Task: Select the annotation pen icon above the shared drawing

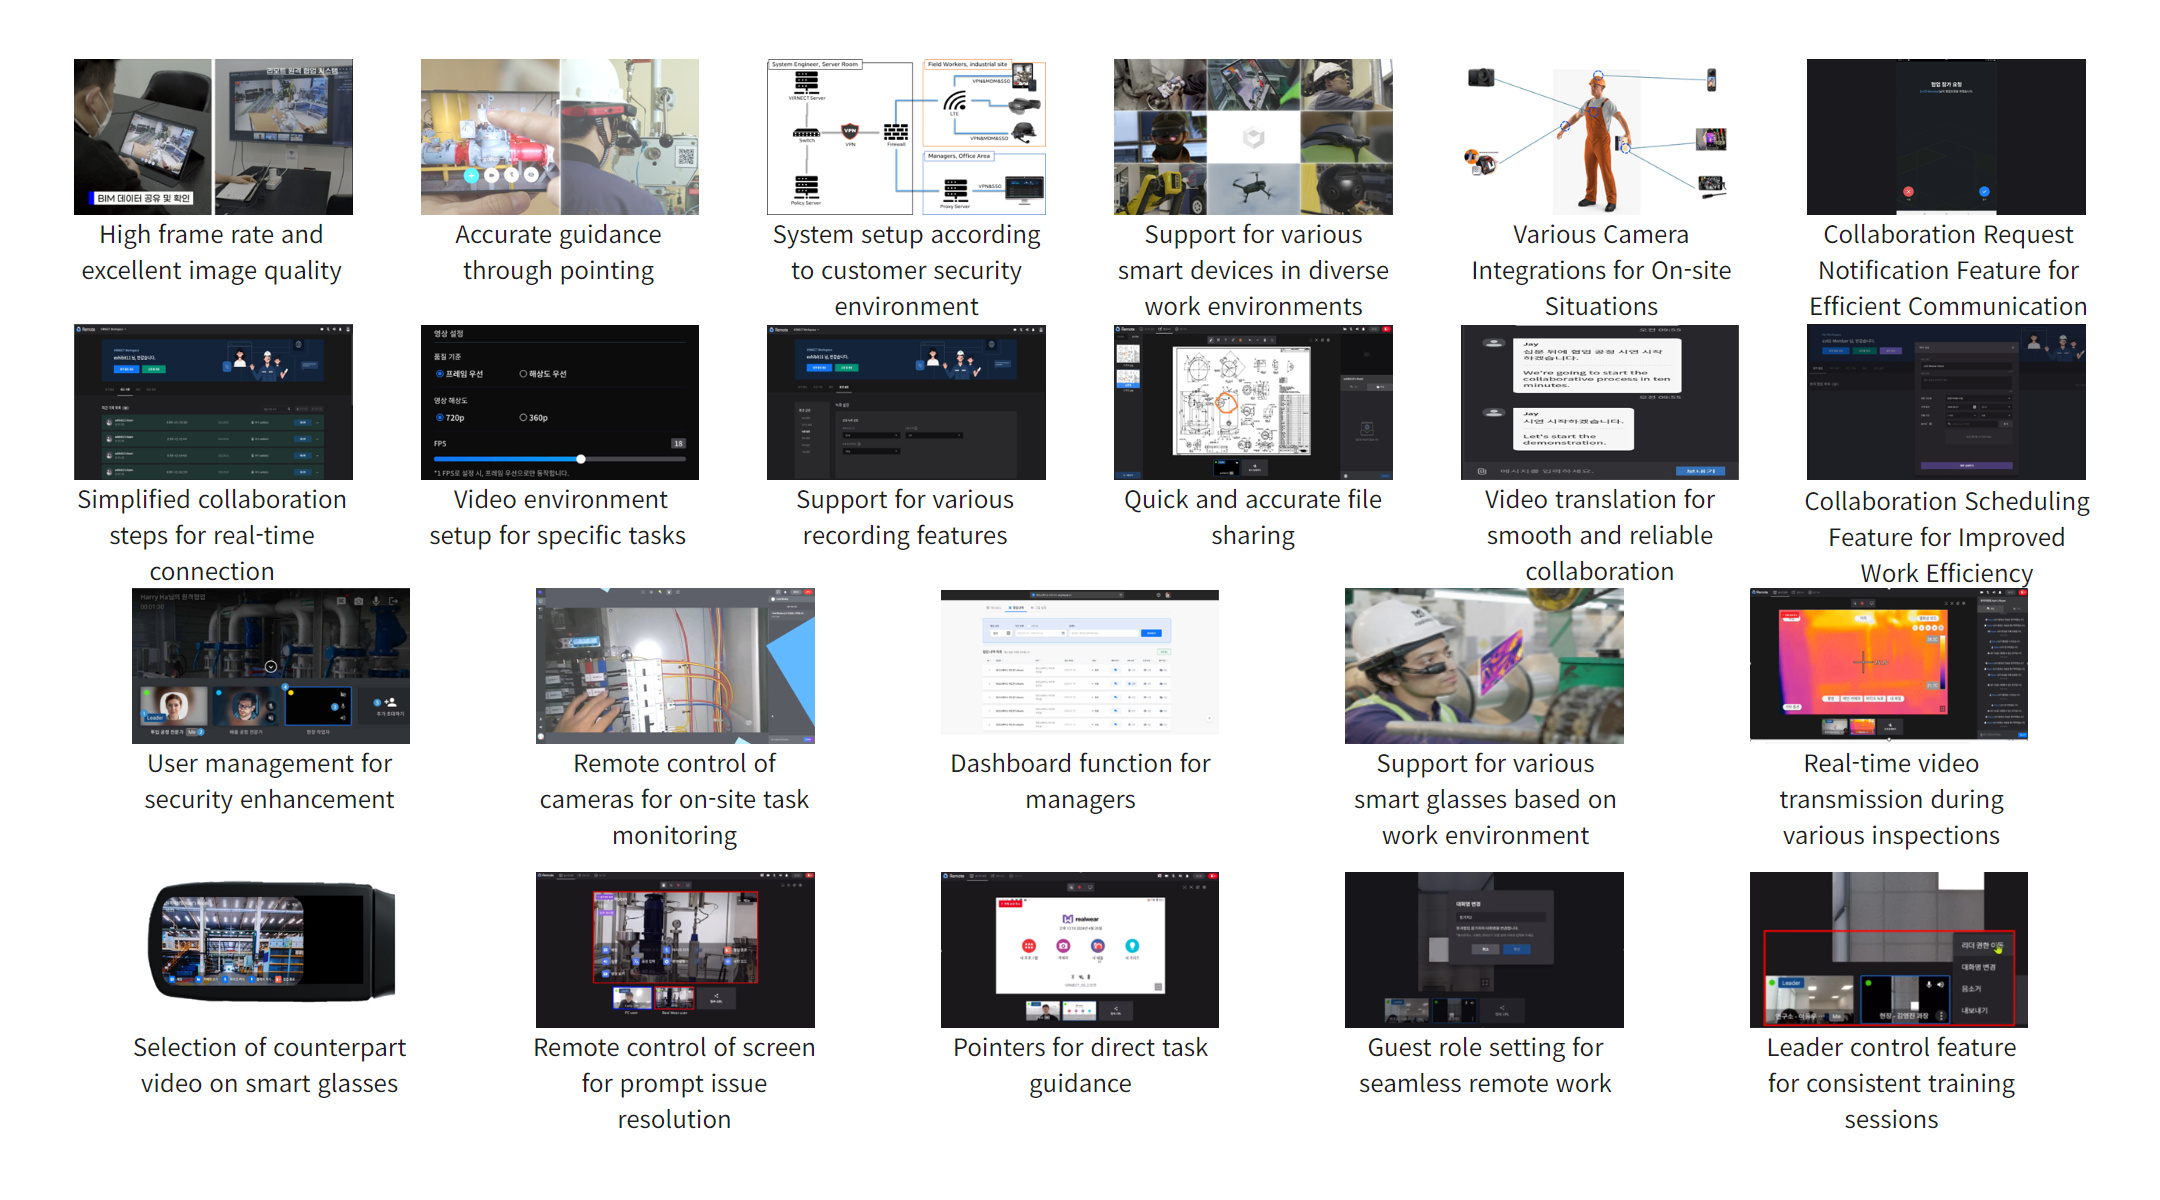Action: [1211, 340]
